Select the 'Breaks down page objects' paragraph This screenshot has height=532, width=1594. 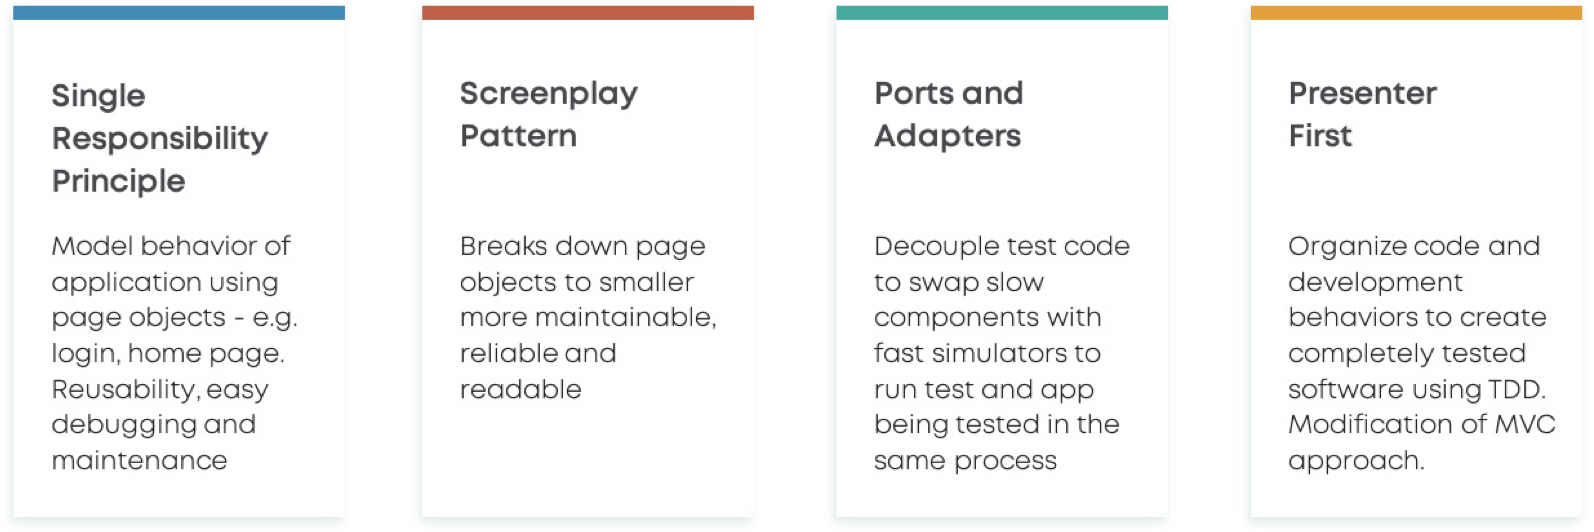click(588, 317)
